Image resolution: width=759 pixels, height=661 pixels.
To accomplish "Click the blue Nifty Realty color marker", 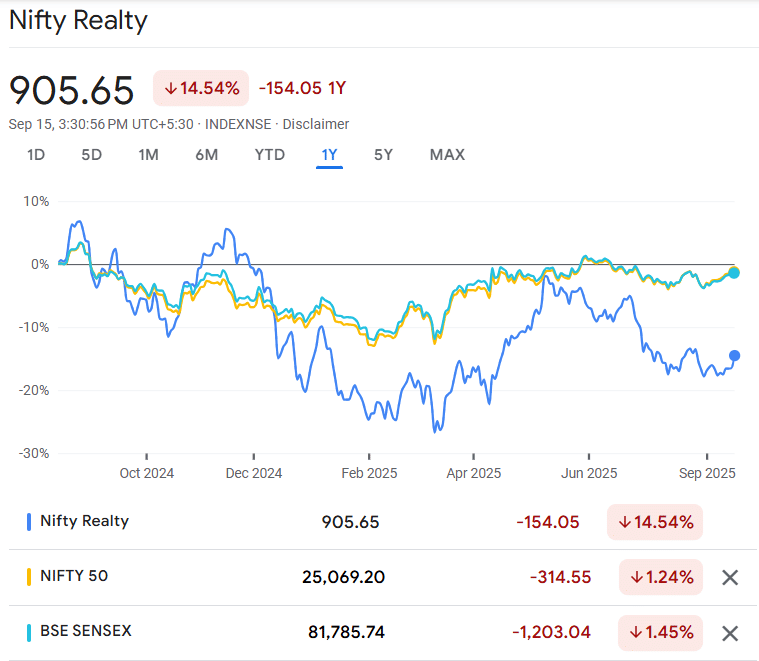I will tap(29, 522).
